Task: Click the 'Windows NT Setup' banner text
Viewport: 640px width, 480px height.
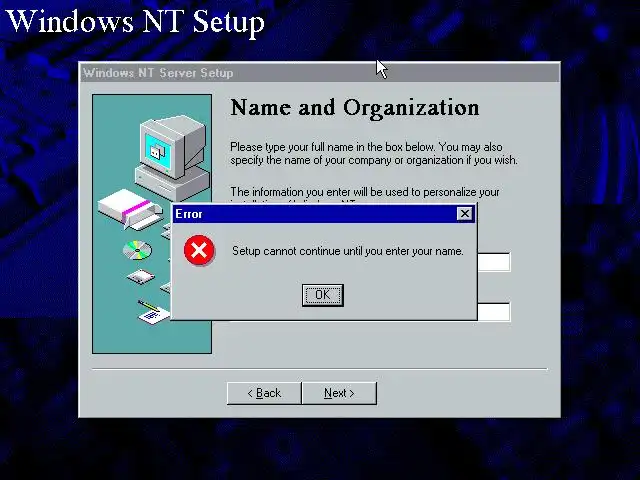Action: click(136, 21)
